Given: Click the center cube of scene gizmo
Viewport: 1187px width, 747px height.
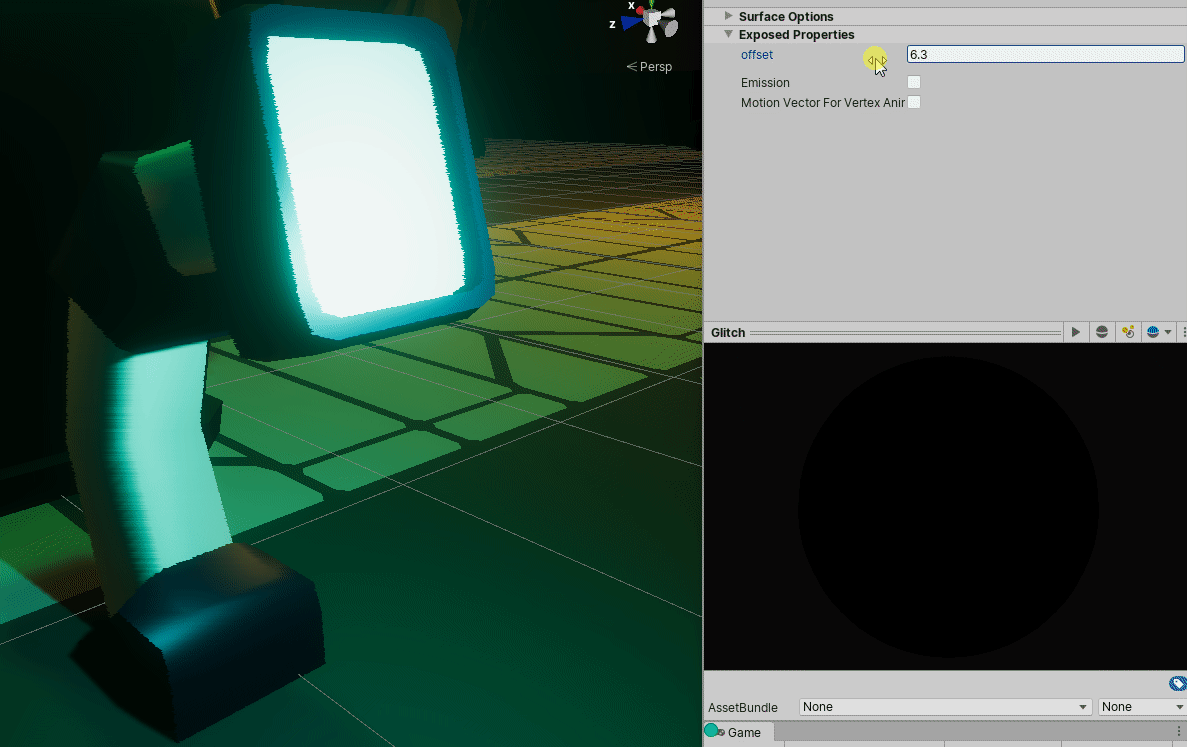Looking at the screenshot, I should 652,18.
